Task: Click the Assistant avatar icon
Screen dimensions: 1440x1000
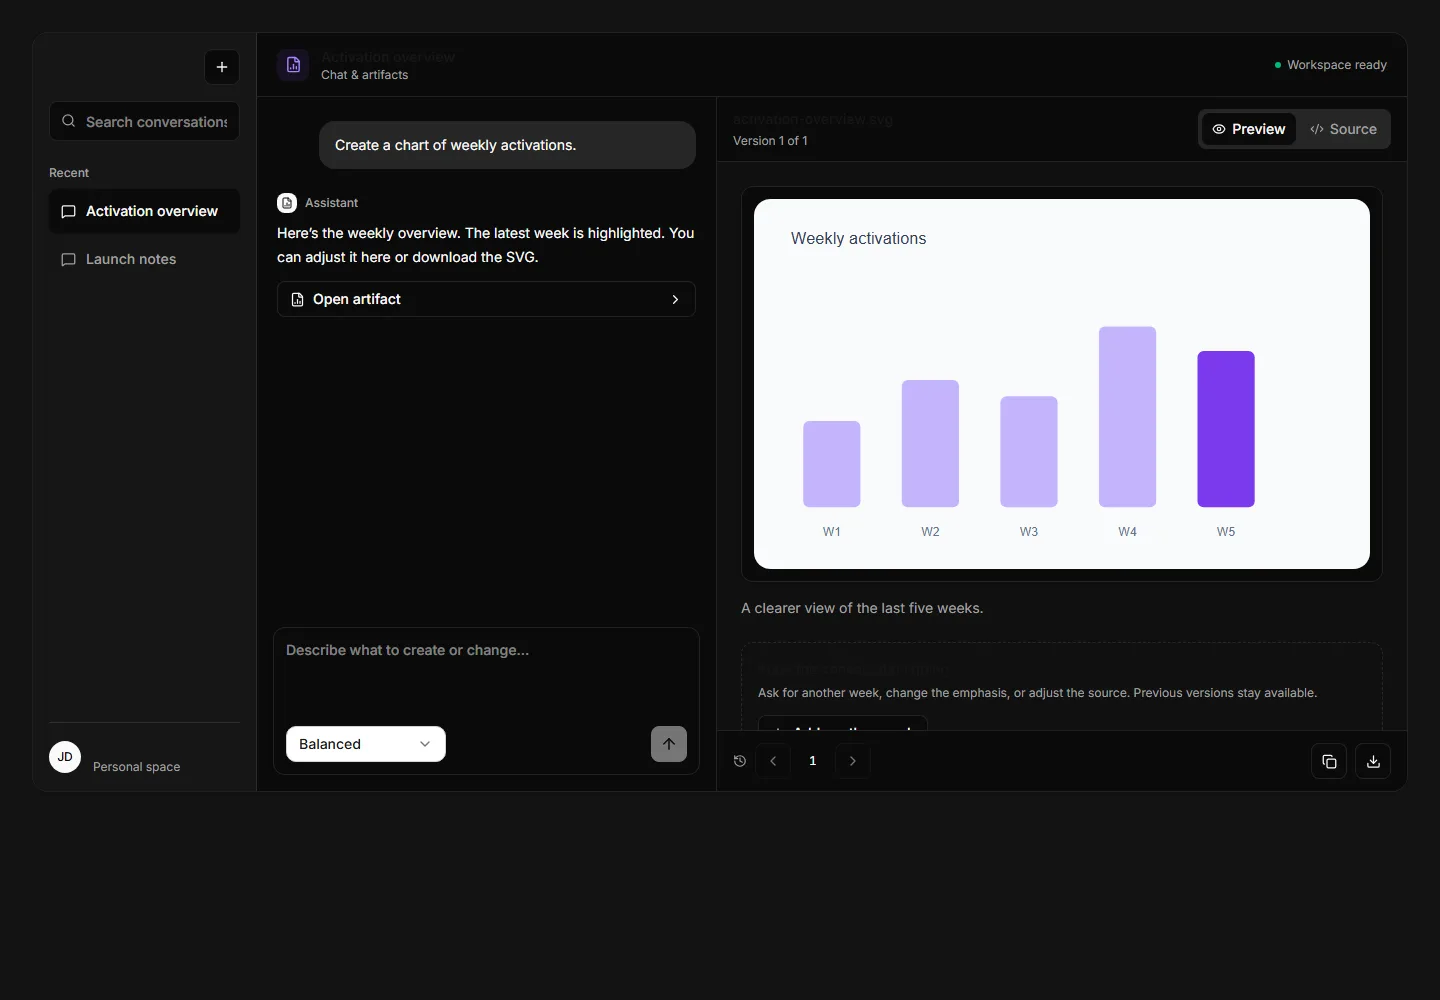Action: click(287, 203)
